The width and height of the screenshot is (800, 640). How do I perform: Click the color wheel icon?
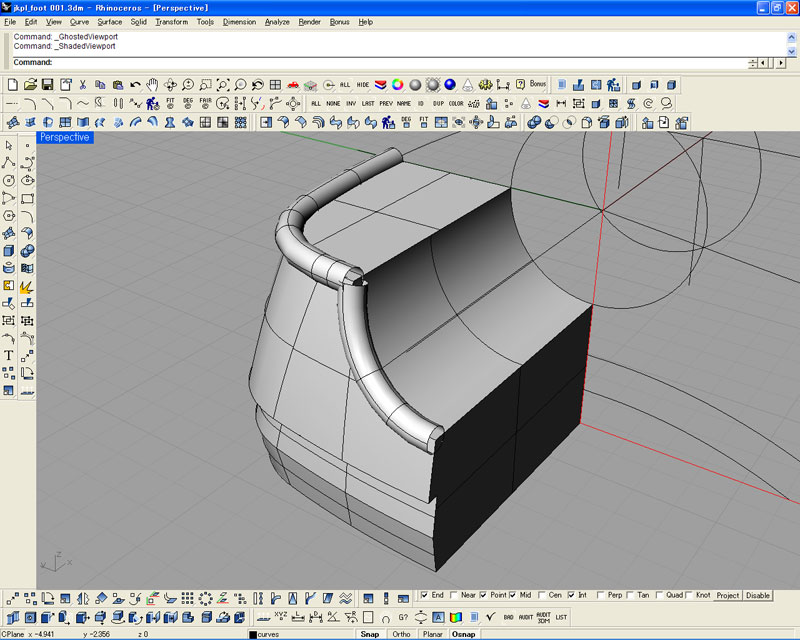pyautogui.click(x=397, y=85)
